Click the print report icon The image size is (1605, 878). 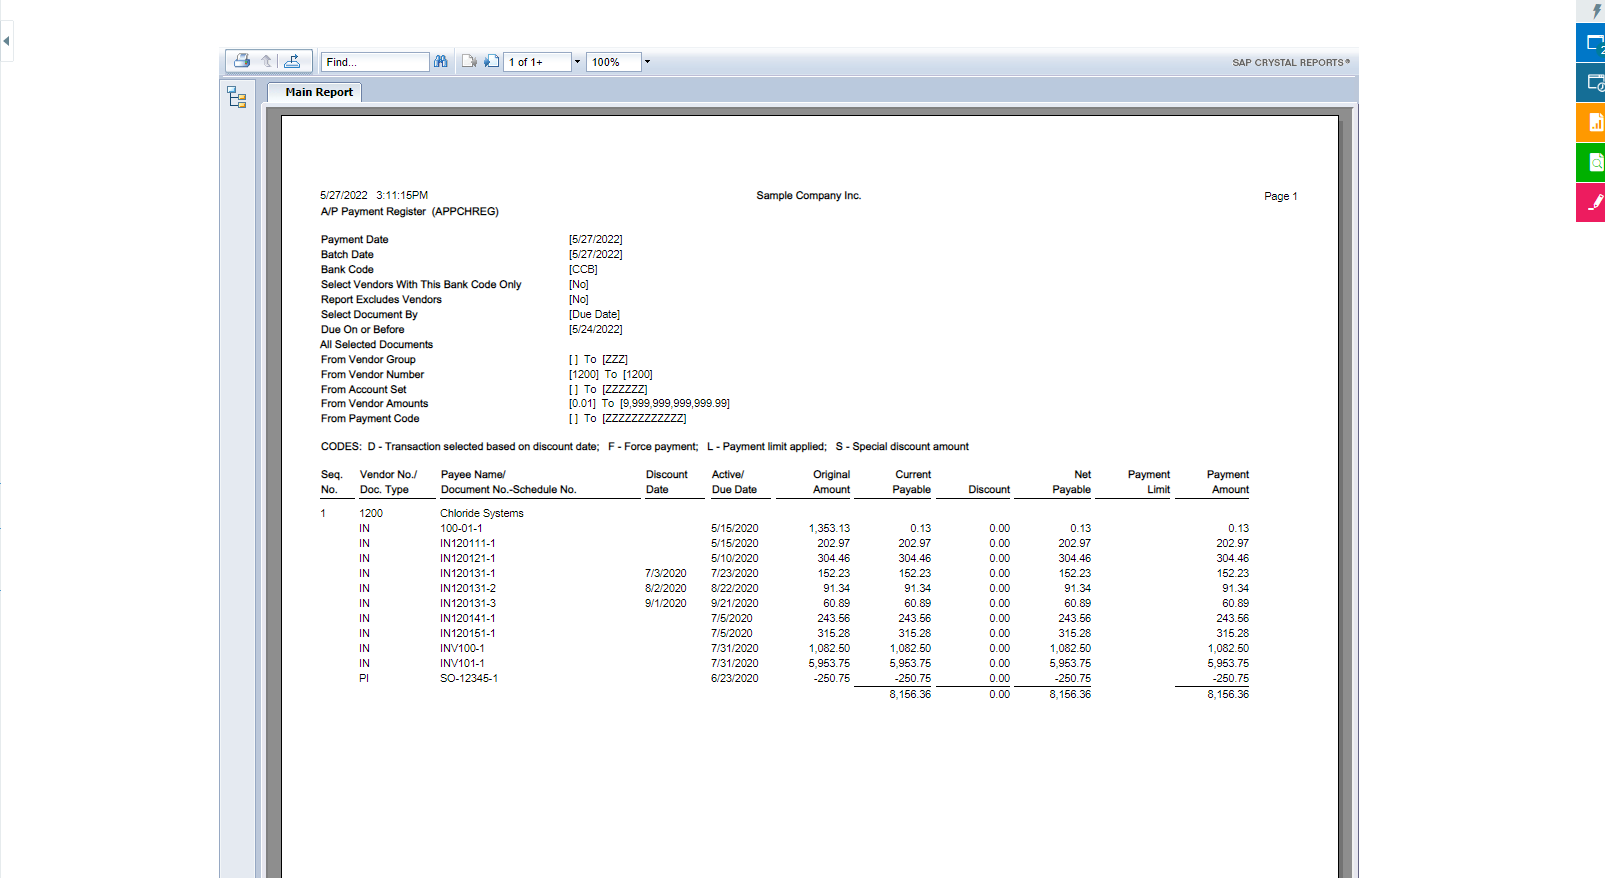point(241,61)
